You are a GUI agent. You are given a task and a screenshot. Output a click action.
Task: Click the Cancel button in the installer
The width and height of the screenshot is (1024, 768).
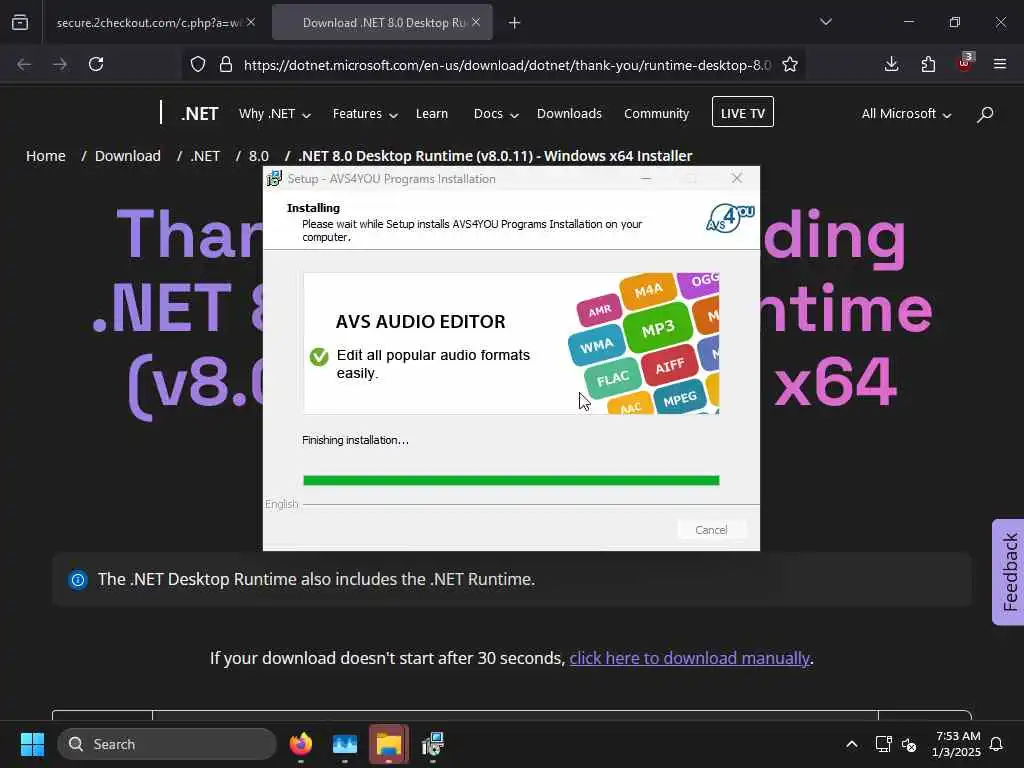click(x=711, y=530)
